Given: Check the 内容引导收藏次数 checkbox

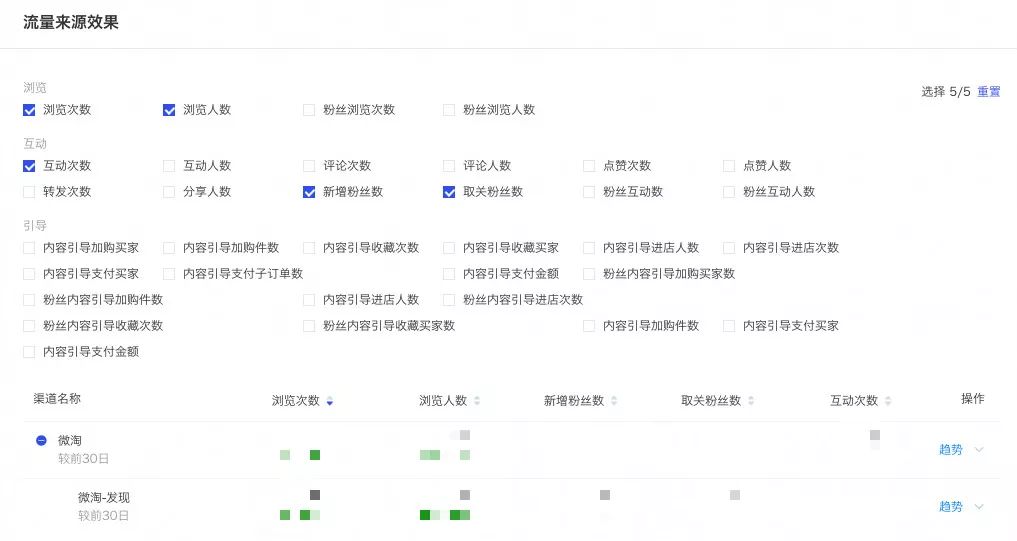Looking at the screenshot, I should tap(309, 248).
